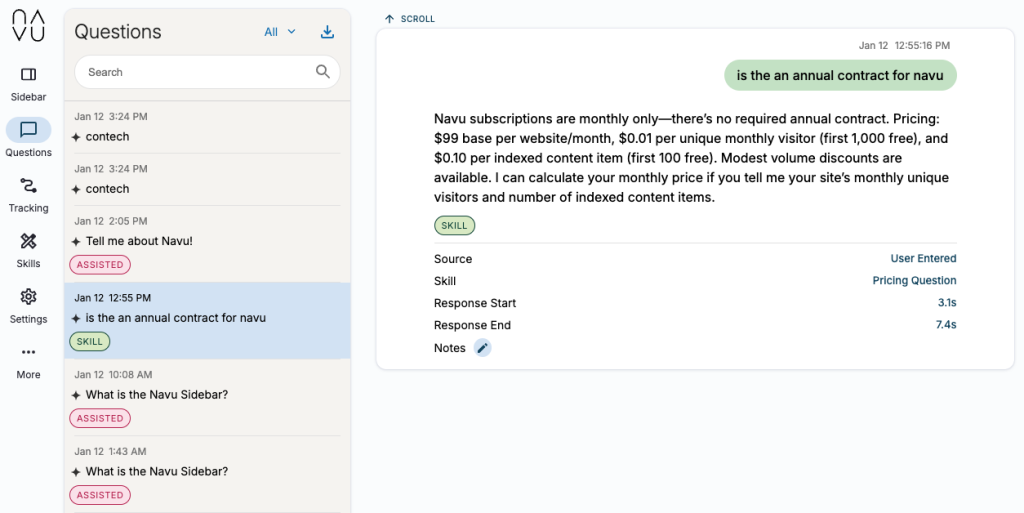Click the green SKILL badge under the response

[x=454, y=226]
